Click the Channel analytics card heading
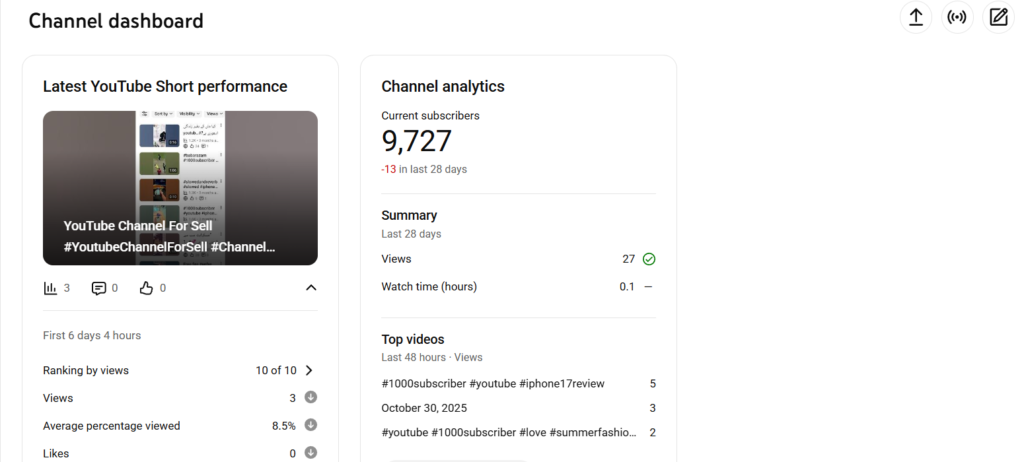Screen dimensions: 1024x462 click(x=443, y=87)
